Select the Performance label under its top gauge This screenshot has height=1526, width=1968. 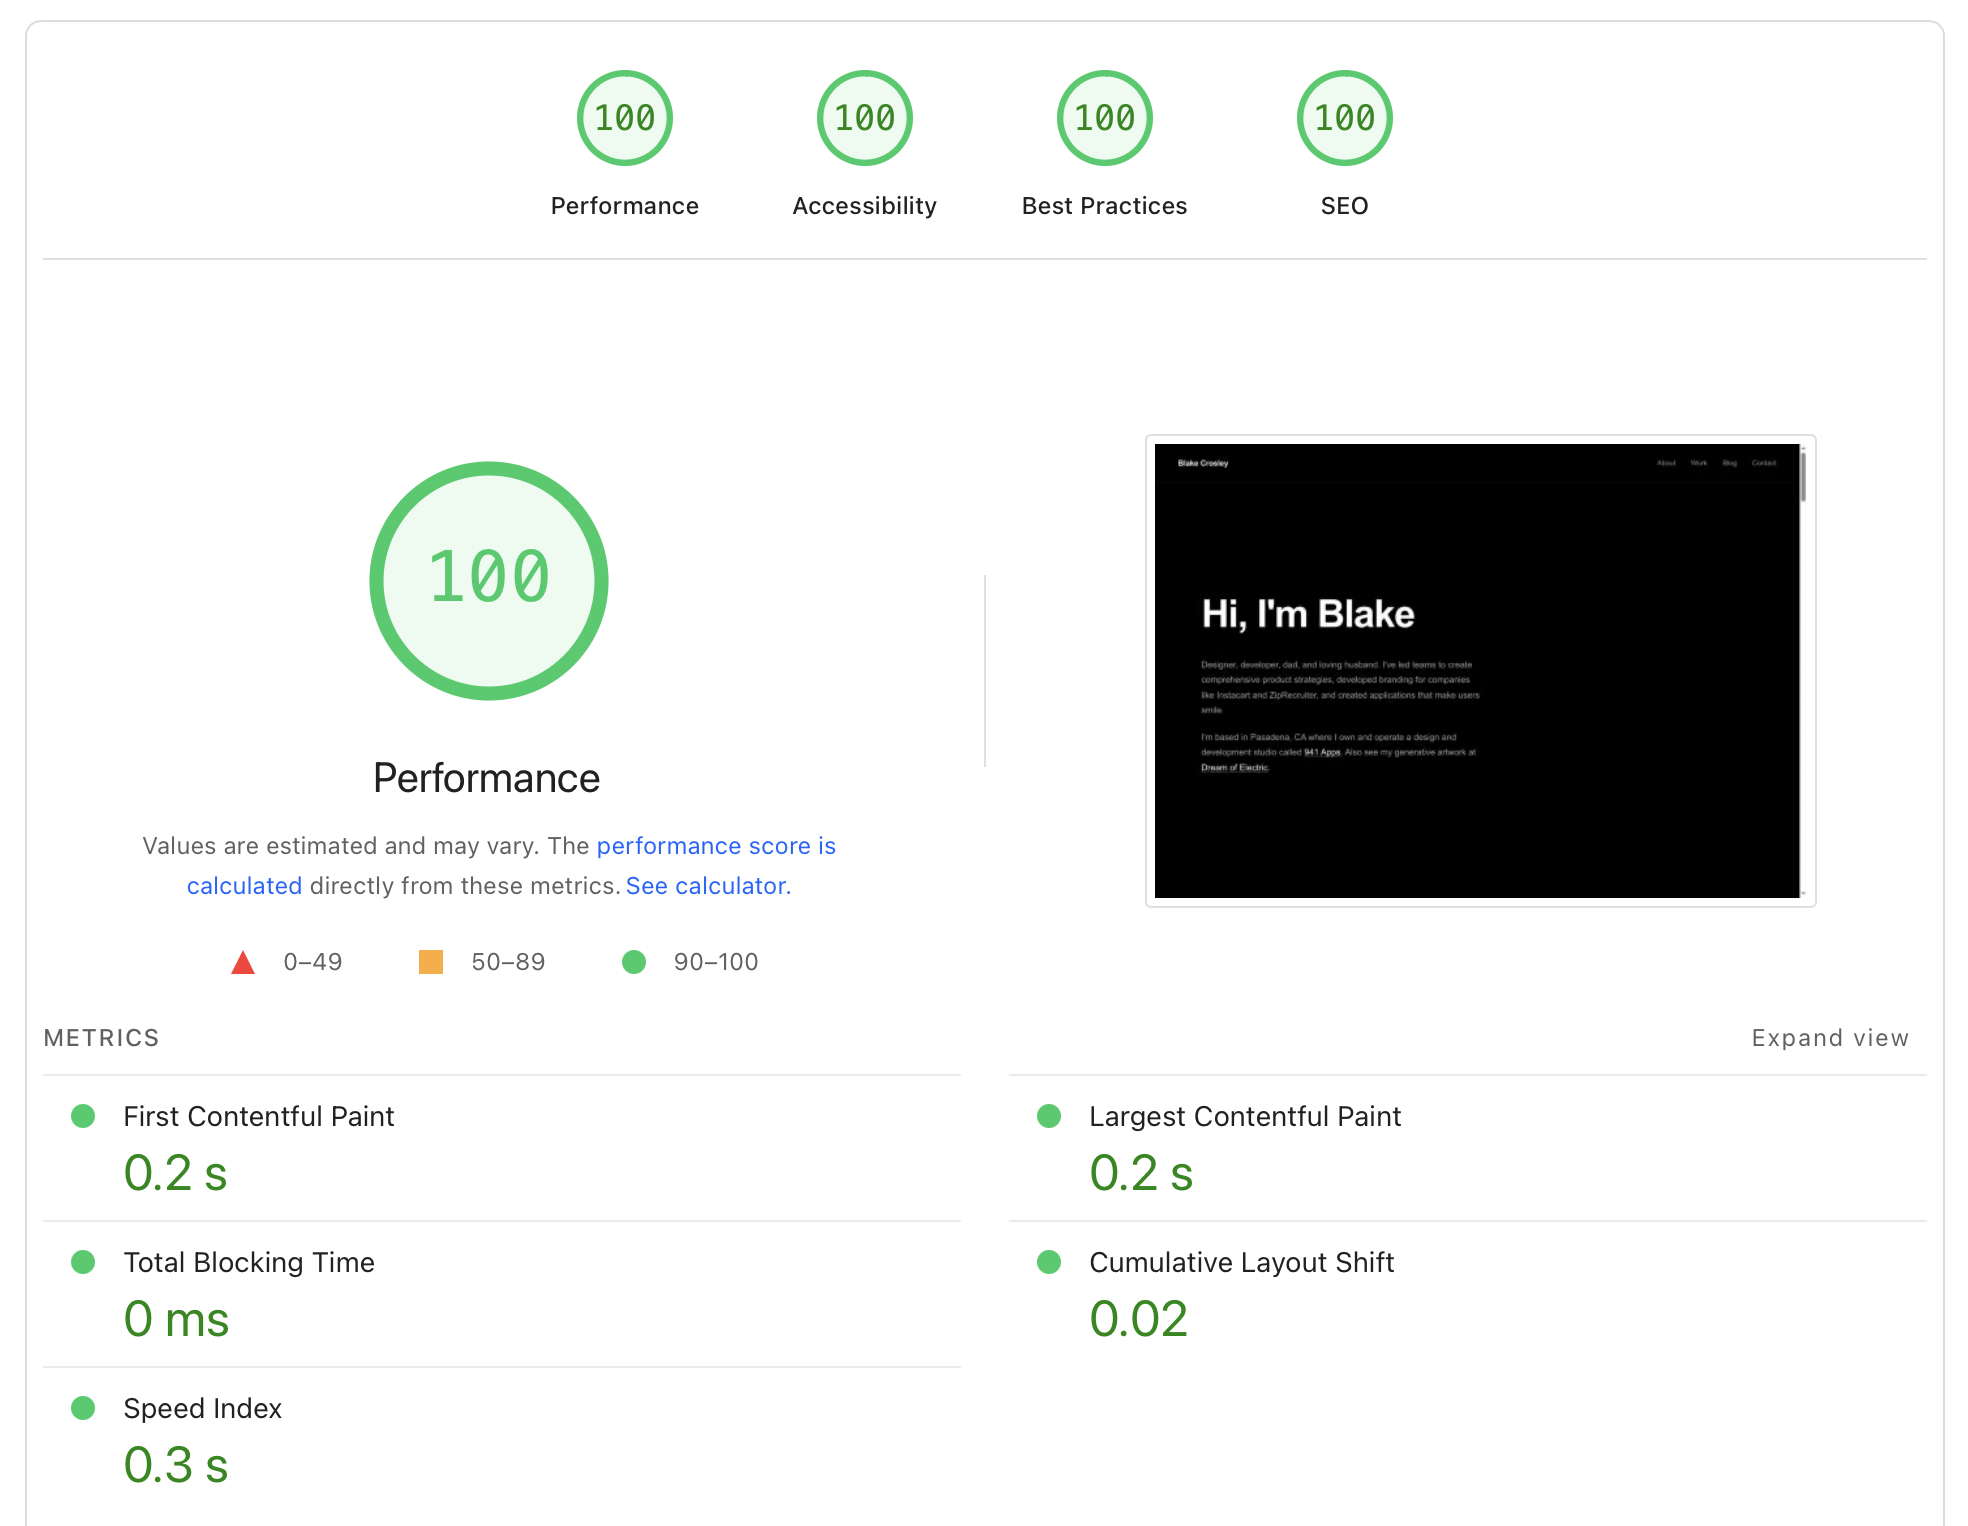point(624,205)
